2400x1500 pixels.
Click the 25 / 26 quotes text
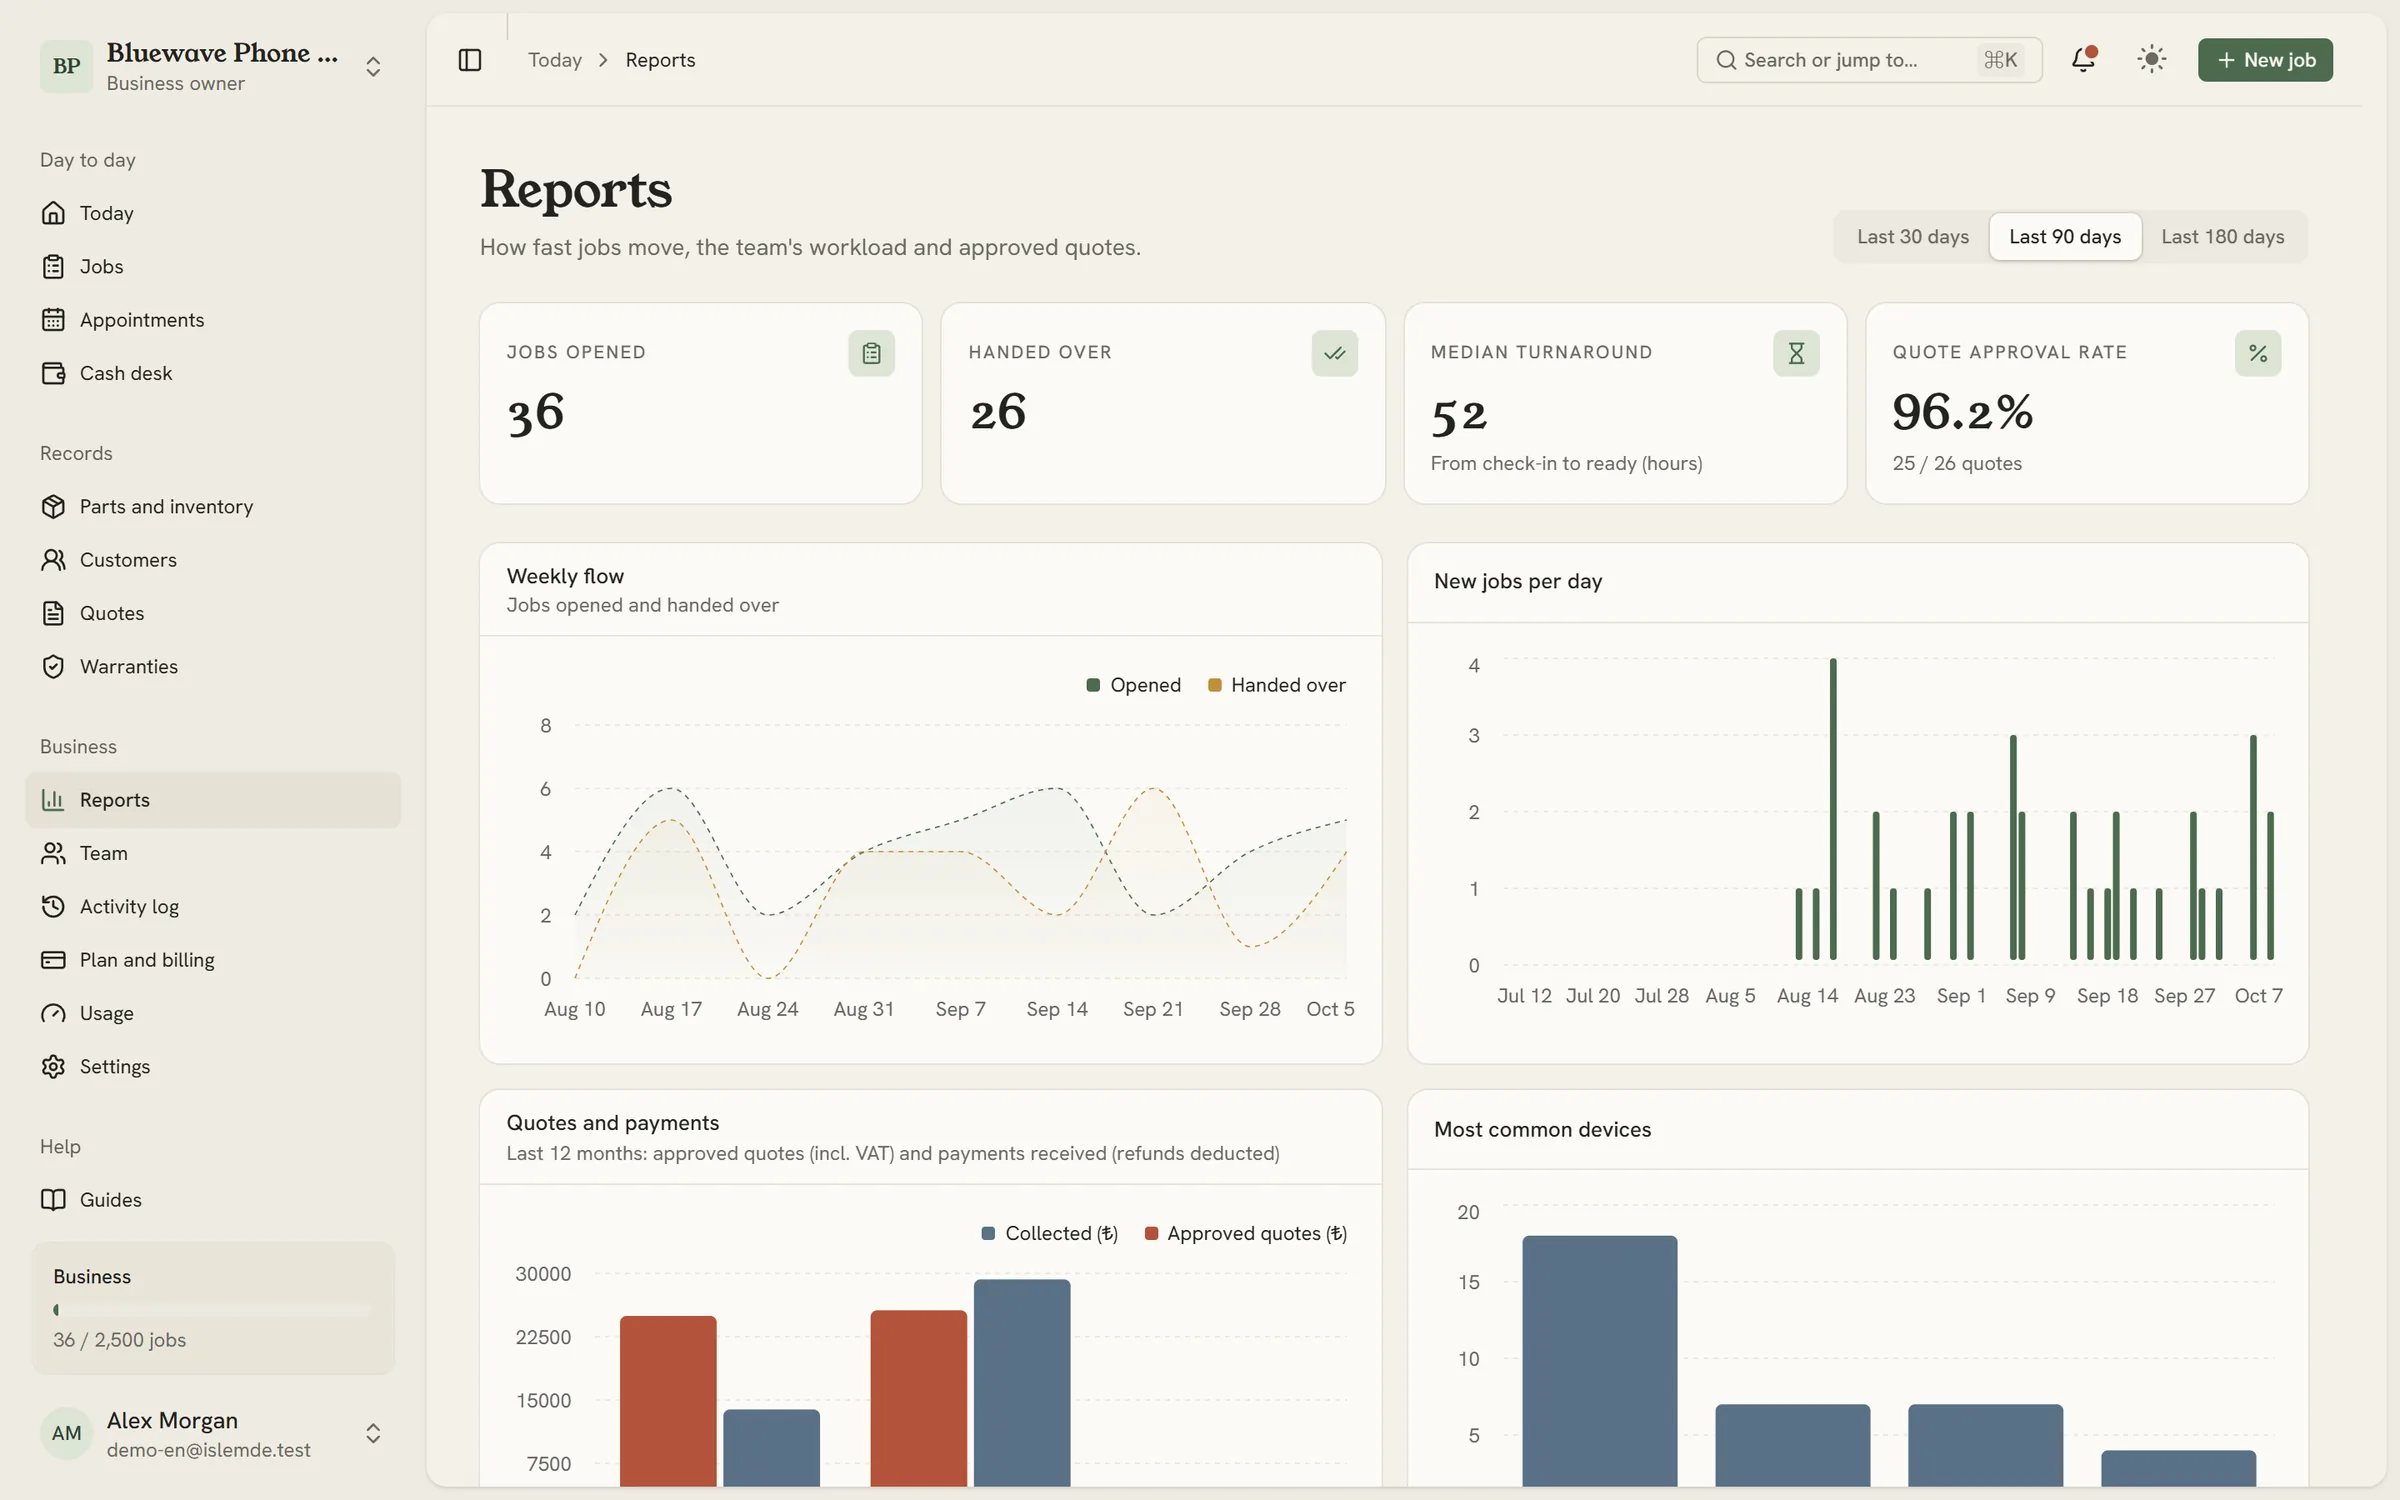[x=1957, y=463]
